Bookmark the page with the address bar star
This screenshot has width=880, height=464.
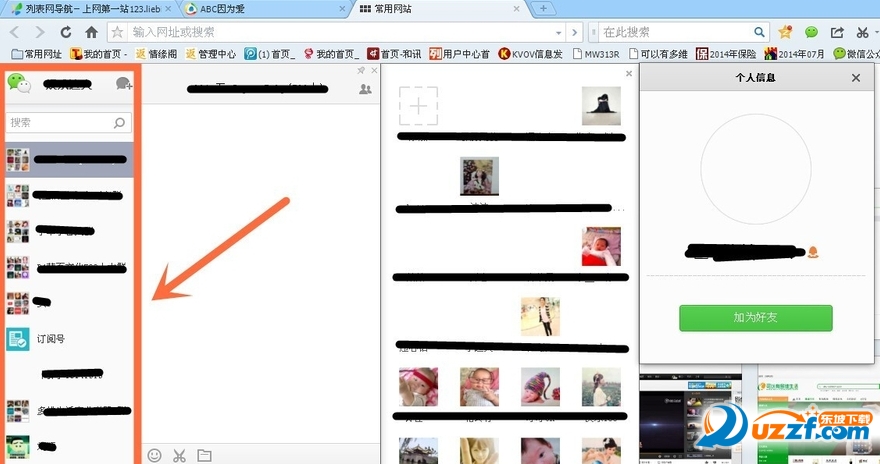tap(117, 32)
